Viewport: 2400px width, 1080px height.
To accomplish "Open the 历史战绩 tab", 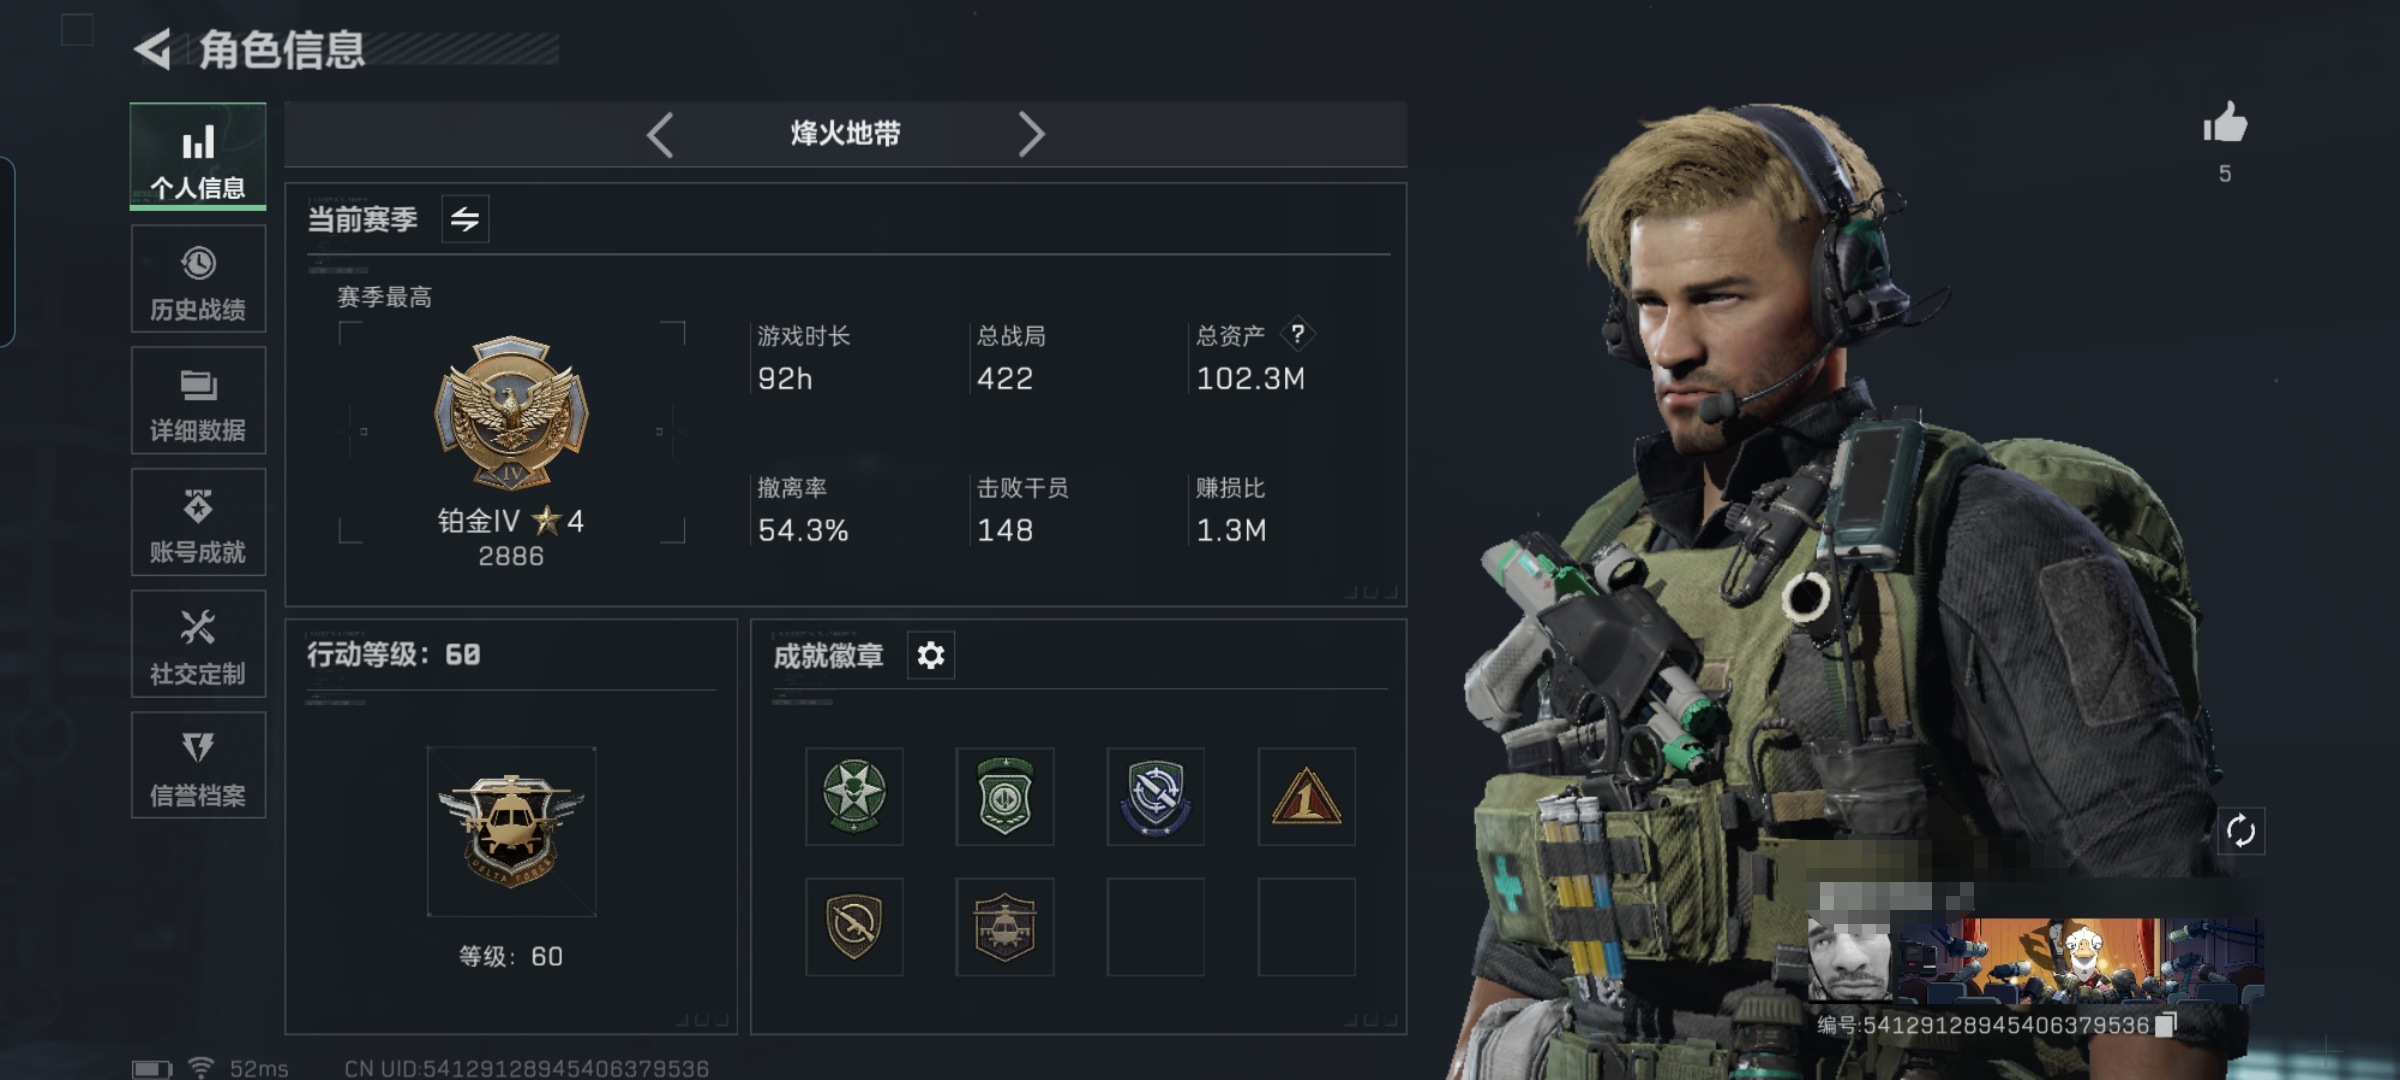I will [198, 279].
